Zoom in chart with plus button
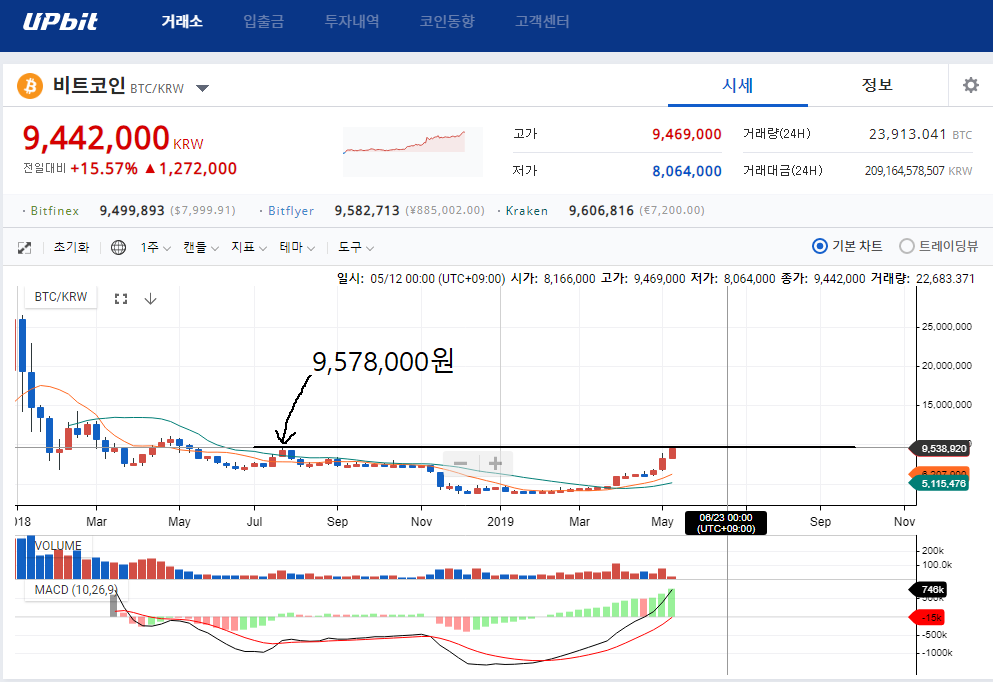The image size is (993, 682). pos(495,464)
